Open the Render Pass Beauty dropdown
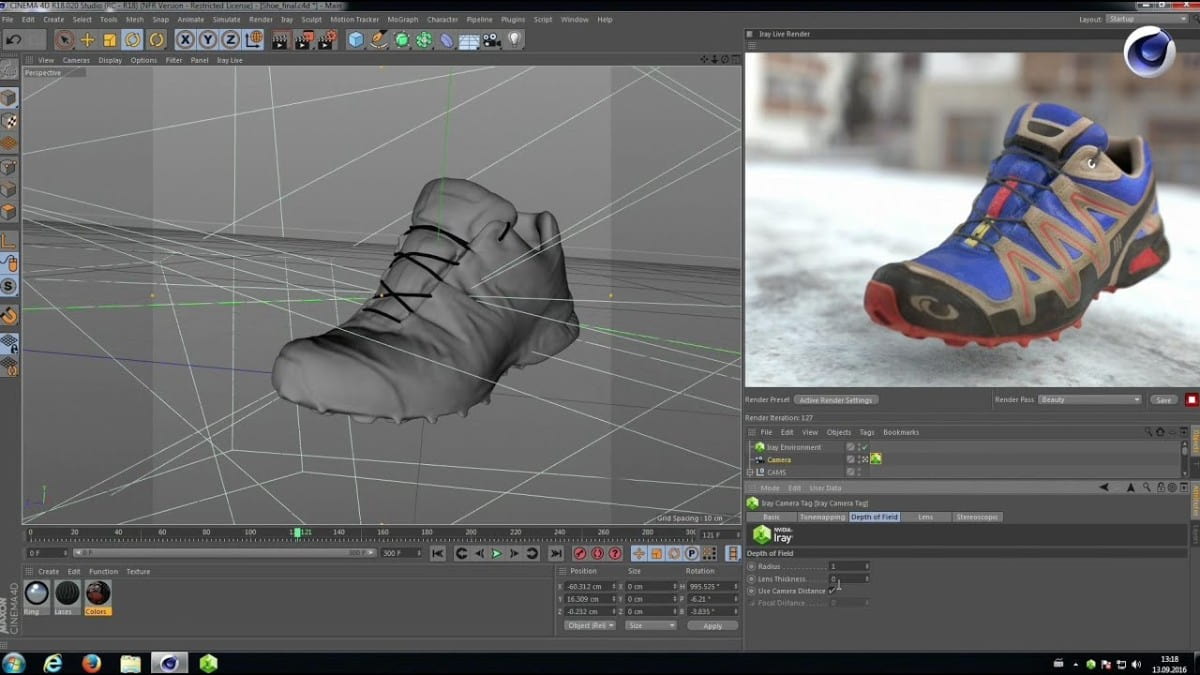This screenshot has width=1200, height=675. (x=1090, y=400)
